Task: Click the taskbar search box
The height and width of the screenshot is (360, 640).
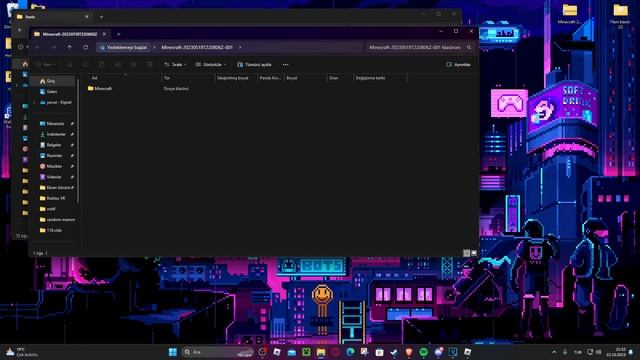Action: click(x=218, y=352)
